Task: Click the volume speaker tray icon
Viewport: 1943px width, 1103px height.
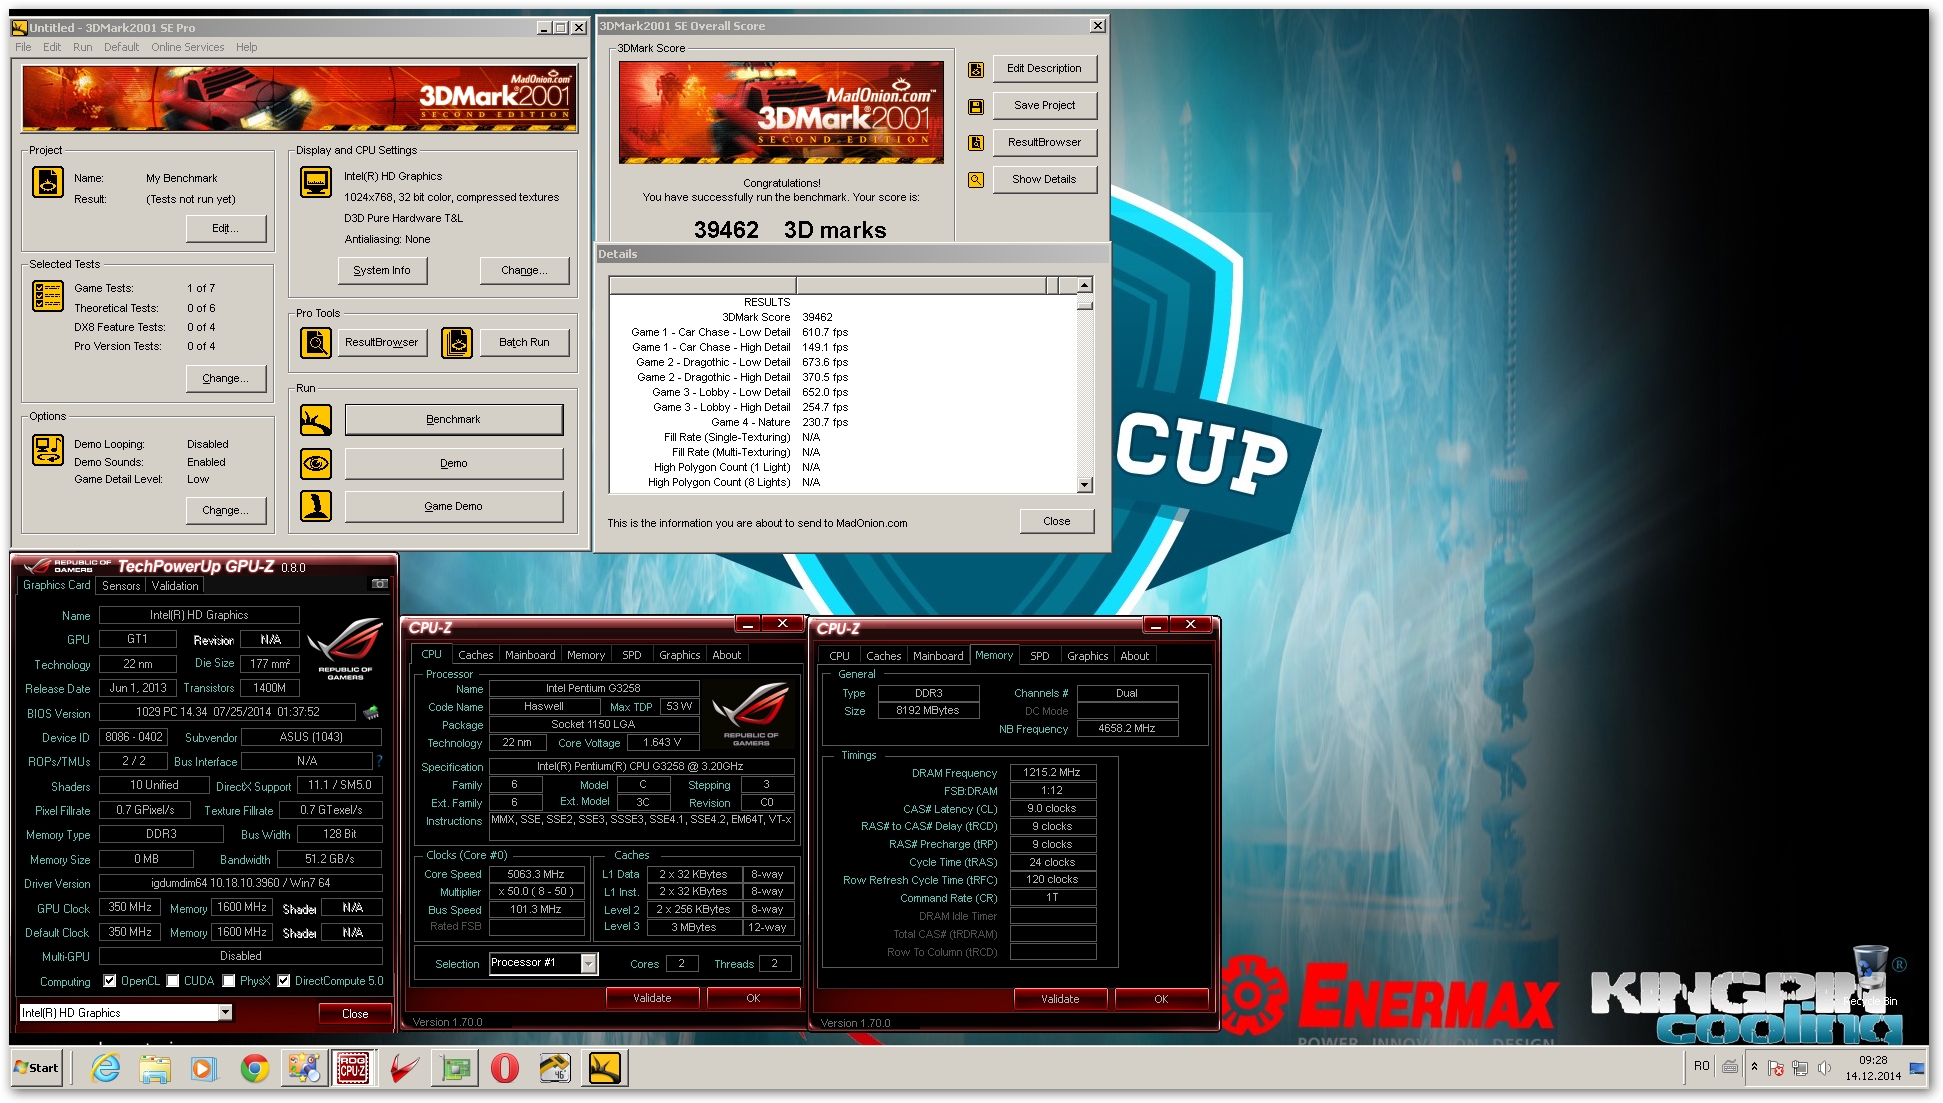Action: point(1824,1068)
